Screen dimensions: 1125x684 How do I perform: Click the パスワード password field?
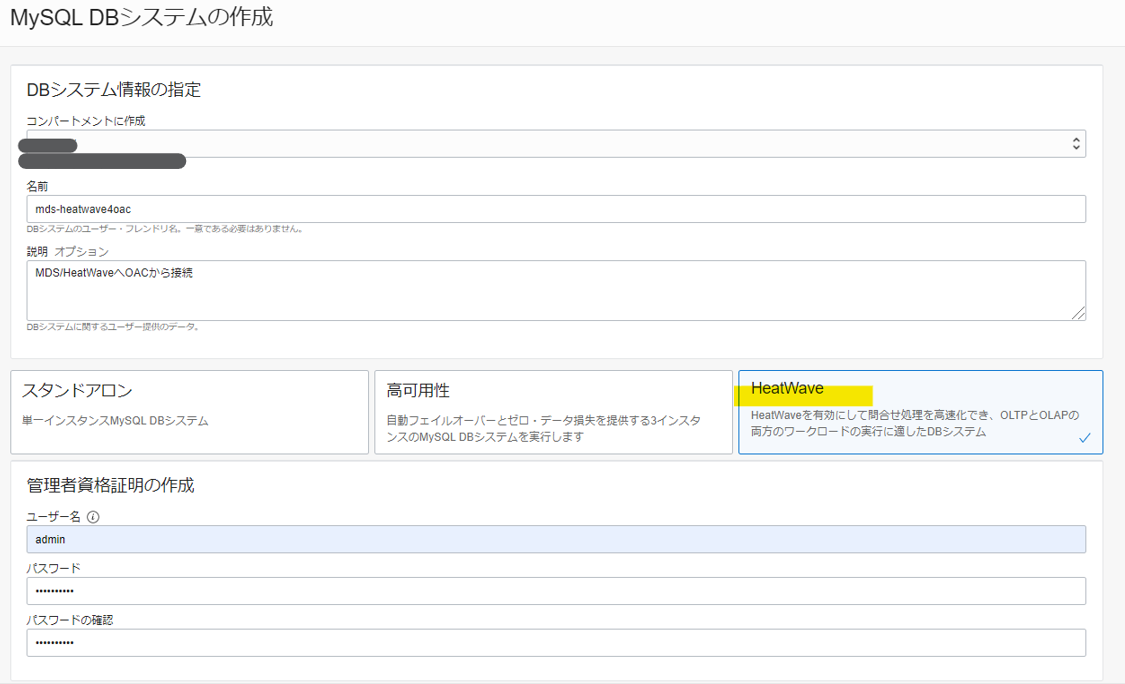(x=556, y=591)
